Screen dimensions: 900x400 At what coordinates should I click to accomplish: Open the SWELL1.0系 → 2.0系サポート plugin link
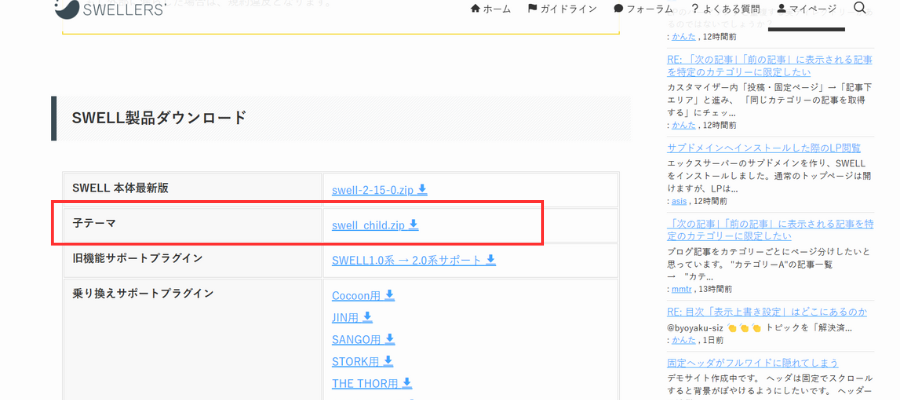(407, 260)
